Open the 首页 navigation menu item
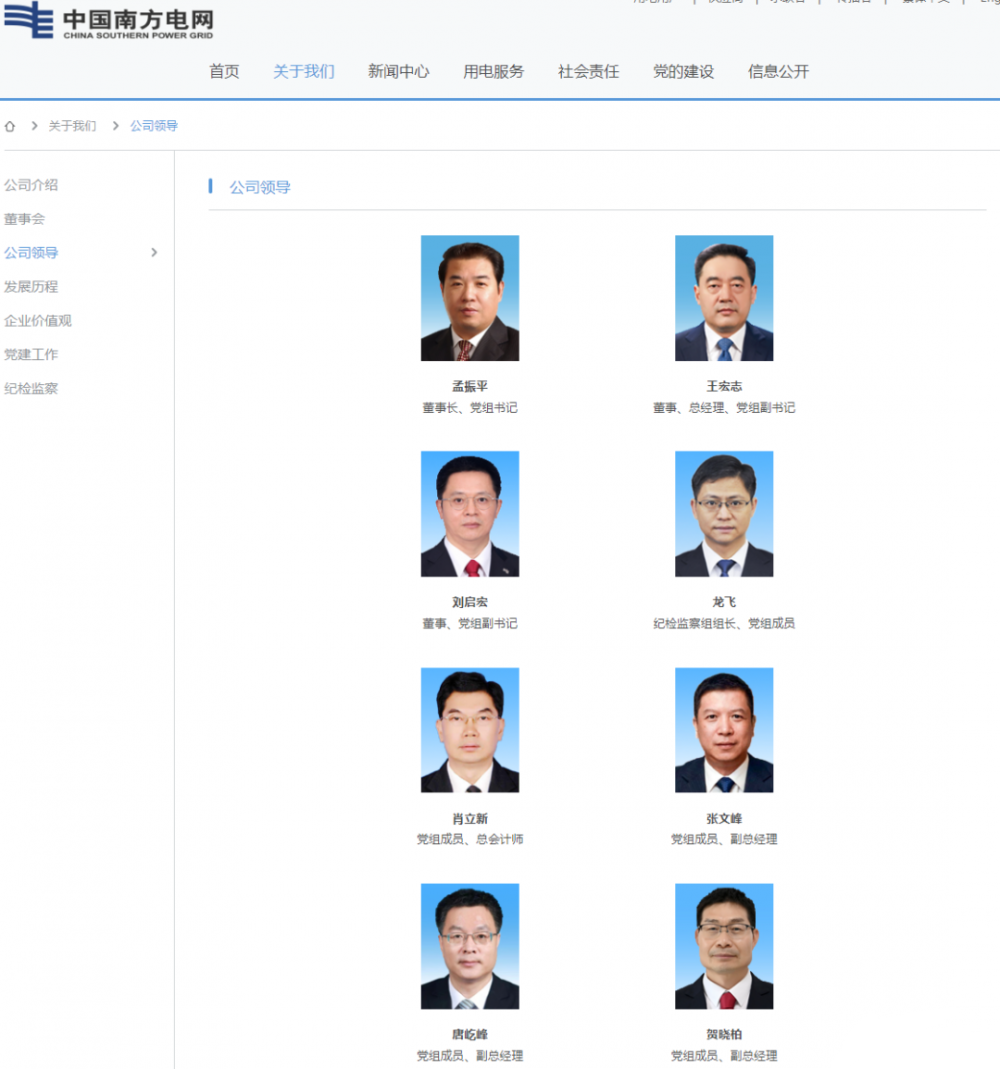This screenshot has width=1000, height=1069. click(224, 72)
